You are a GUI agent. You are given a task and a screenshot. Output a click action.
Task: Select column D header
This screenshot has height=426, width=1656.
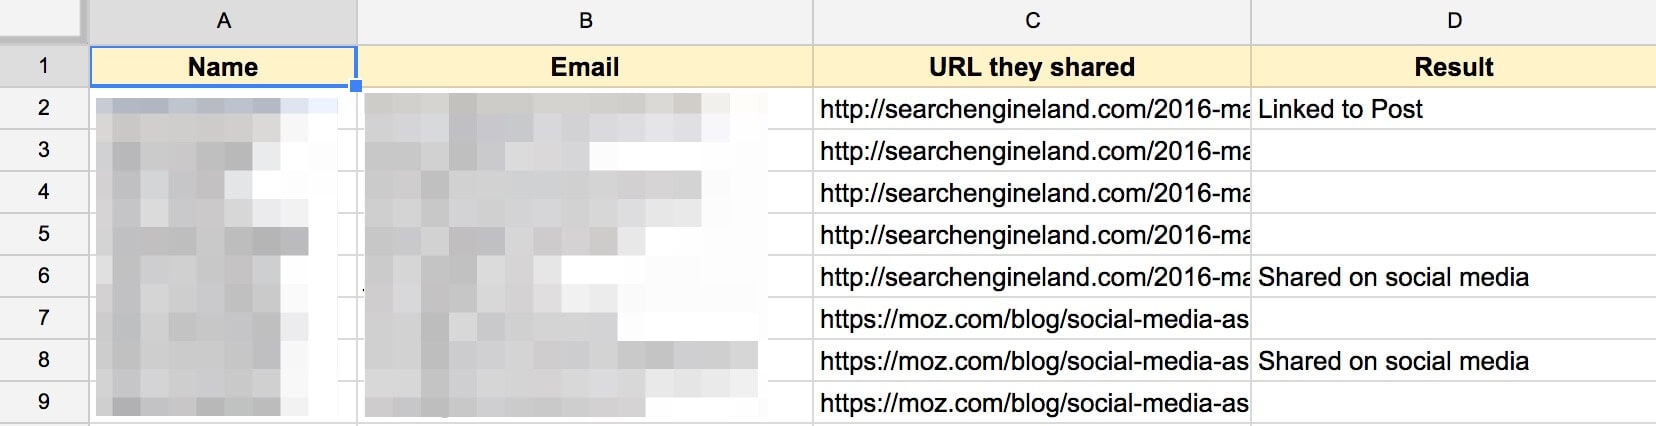coord(1453,21)
